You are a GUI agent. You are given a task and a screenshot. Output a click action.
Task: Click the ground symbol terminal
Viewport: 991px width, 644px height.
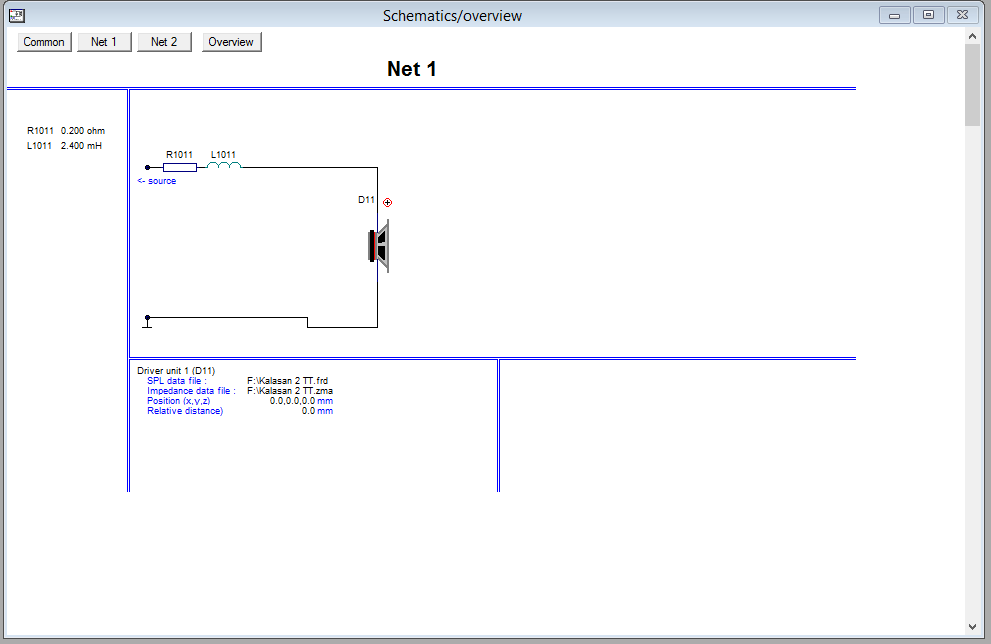coord(147,322)
